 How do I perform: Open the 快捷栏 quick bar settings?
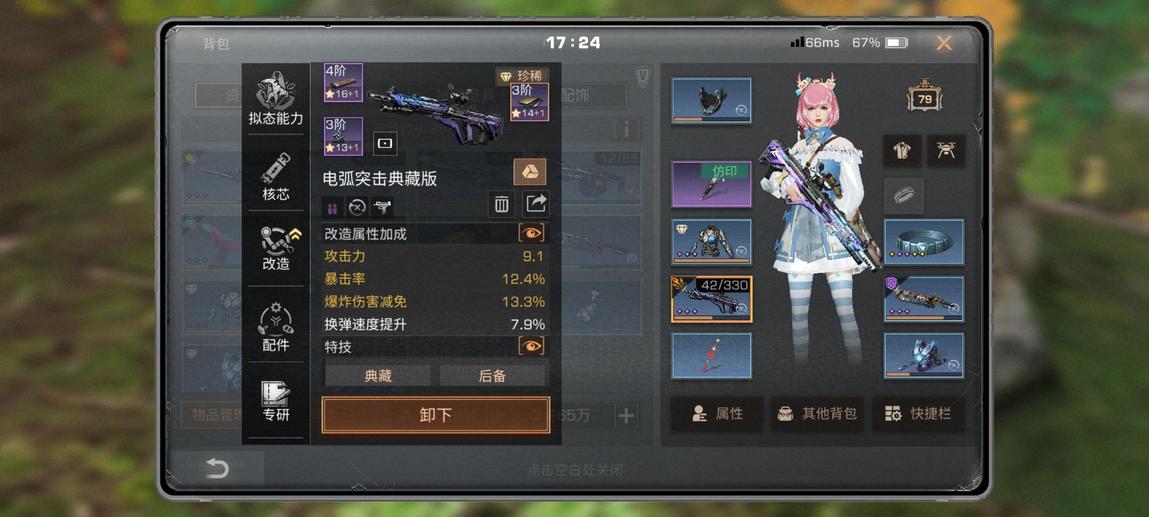(918, 414)
